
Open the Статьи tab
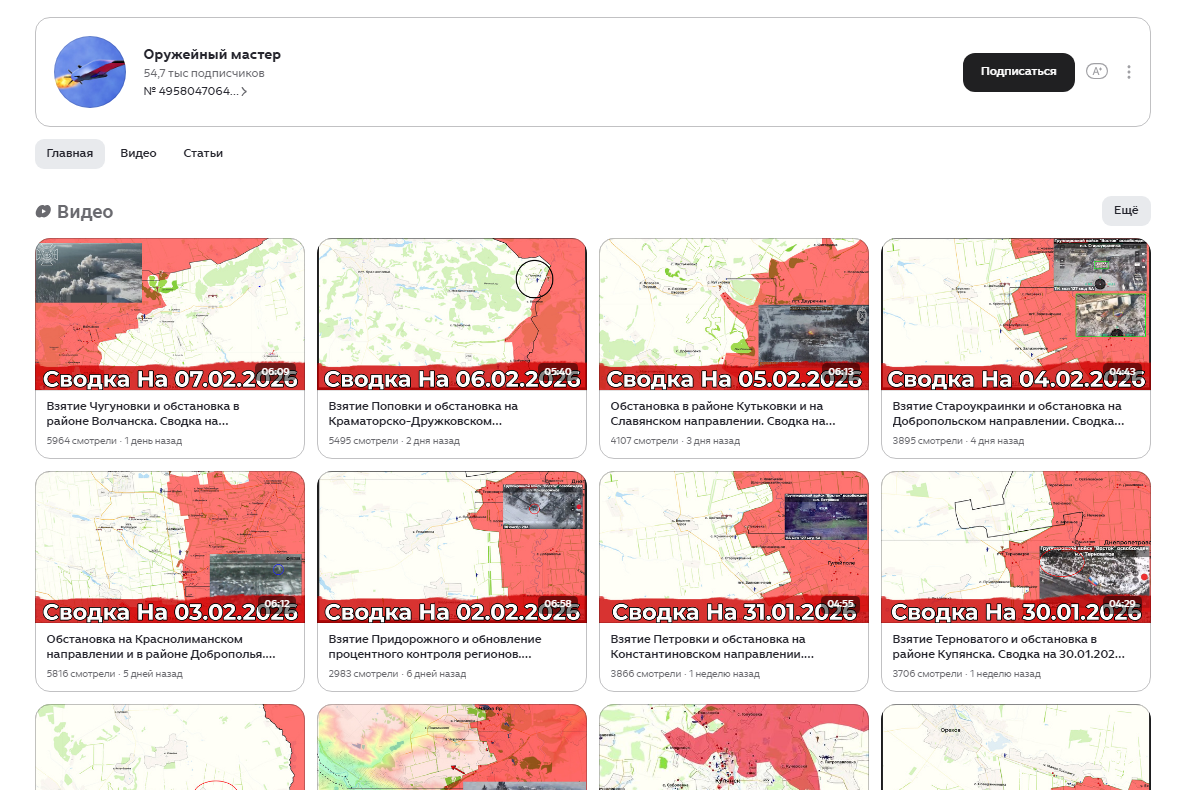pos(203,154)
